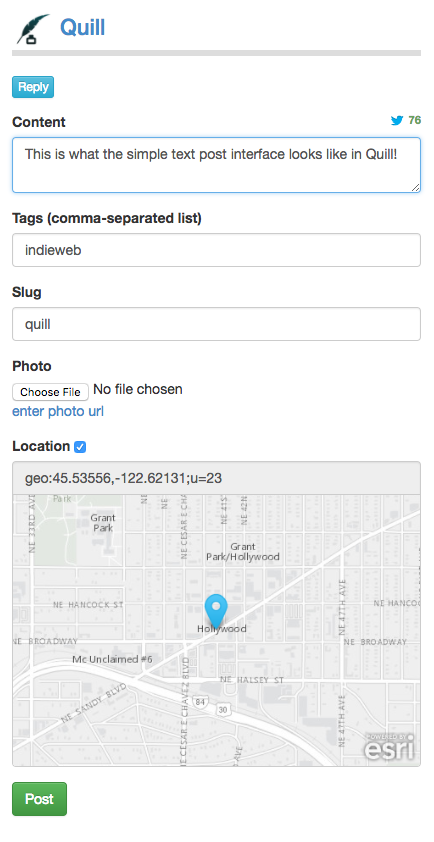Click the Quill feather and ink logo

point(33,29)
